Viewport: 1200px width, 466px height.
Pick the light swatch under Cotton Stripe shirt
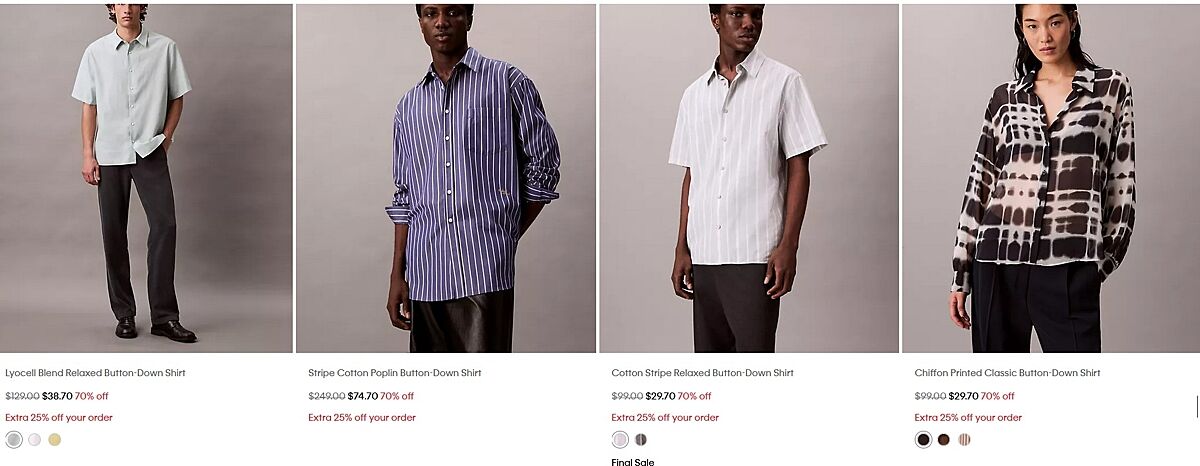click(620, 439)
